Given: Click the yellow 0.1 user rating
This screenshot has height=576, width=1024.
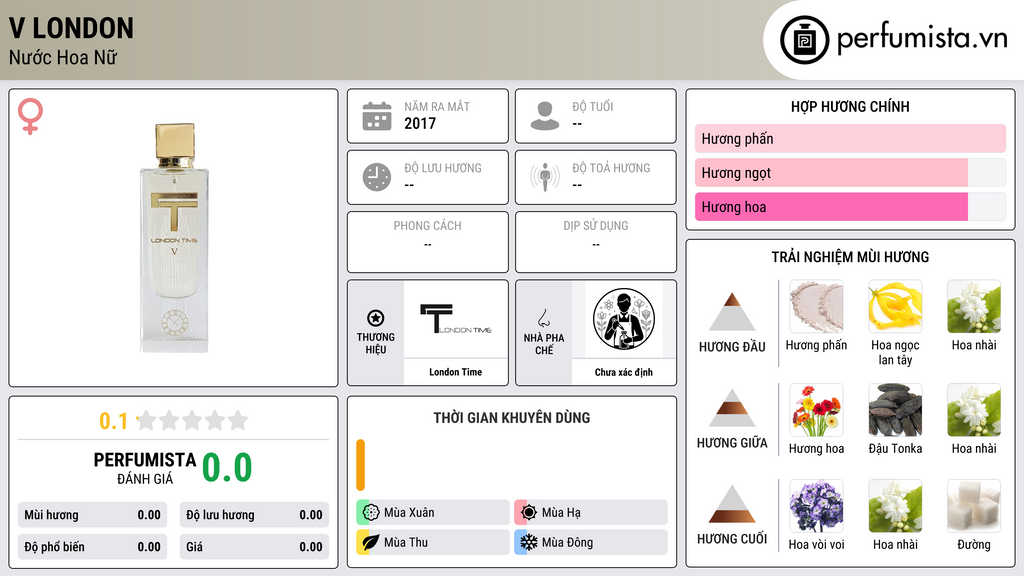Looking at the screenshot, I should click(x=113, y=421).
